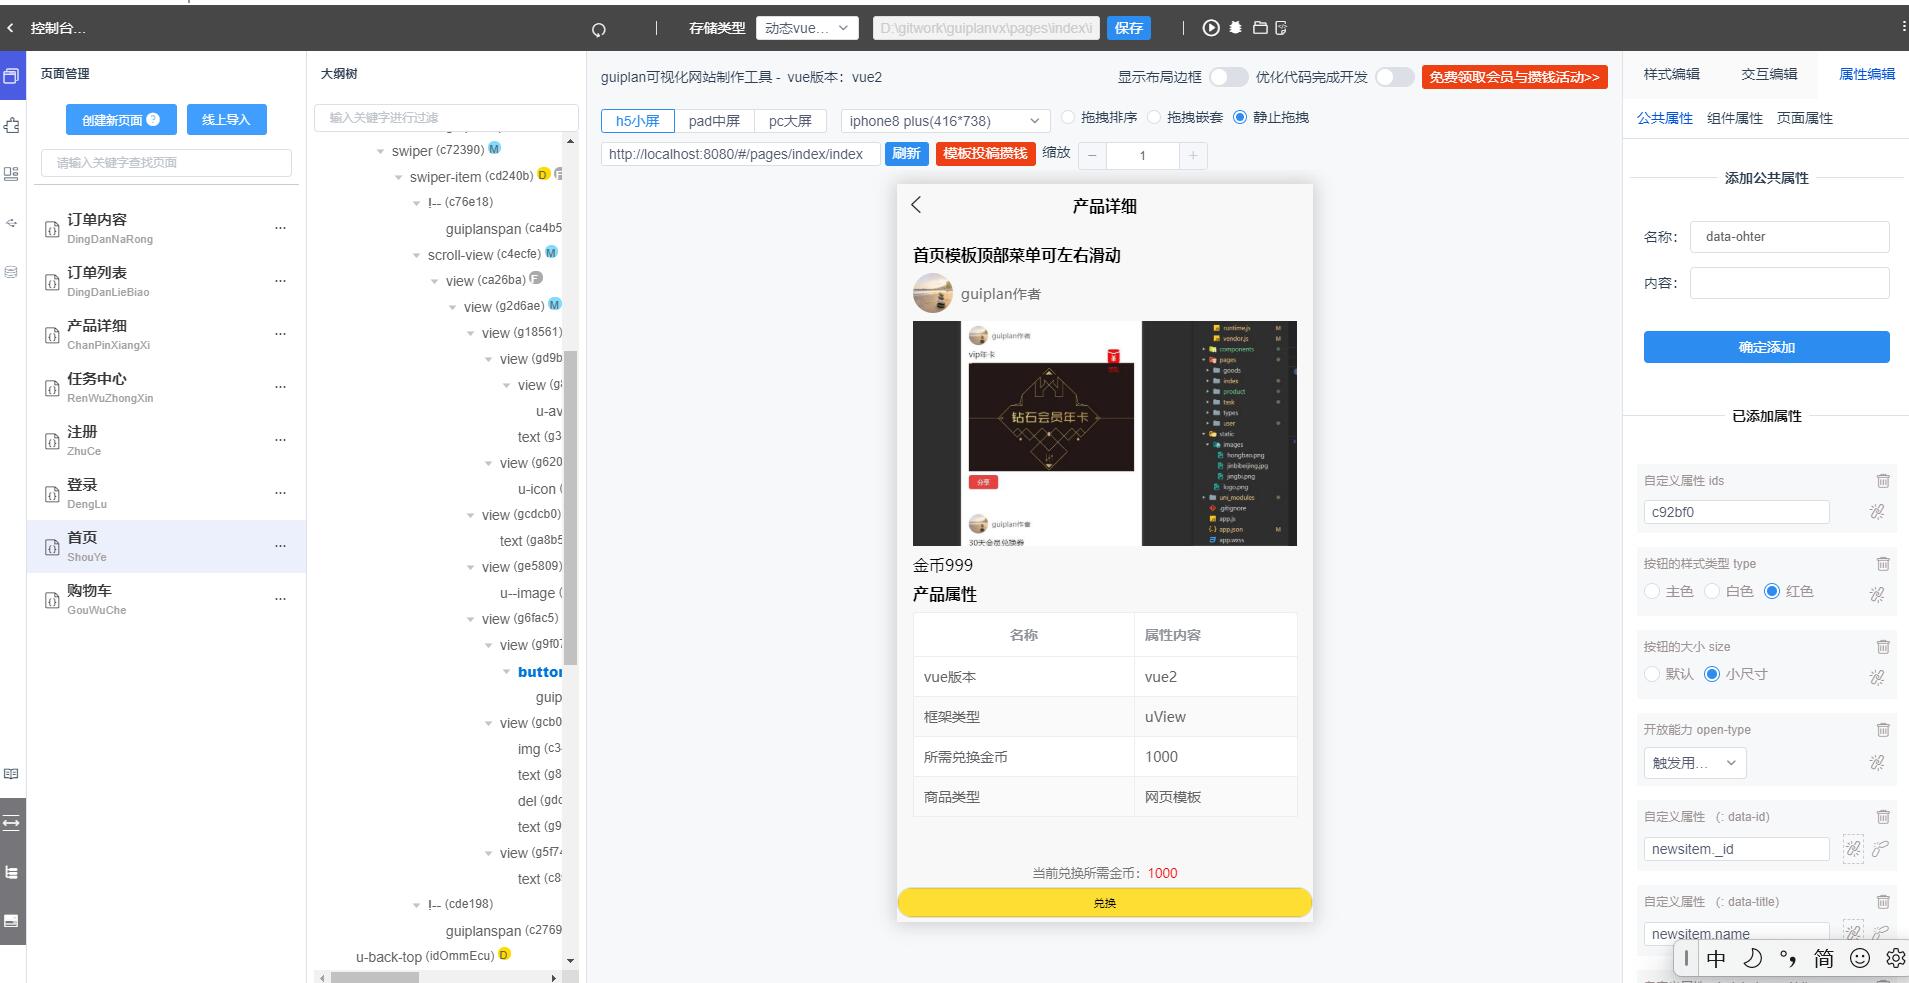
Task: Click the plus button of the 缩放 stepper
Action: [1192, 155]
